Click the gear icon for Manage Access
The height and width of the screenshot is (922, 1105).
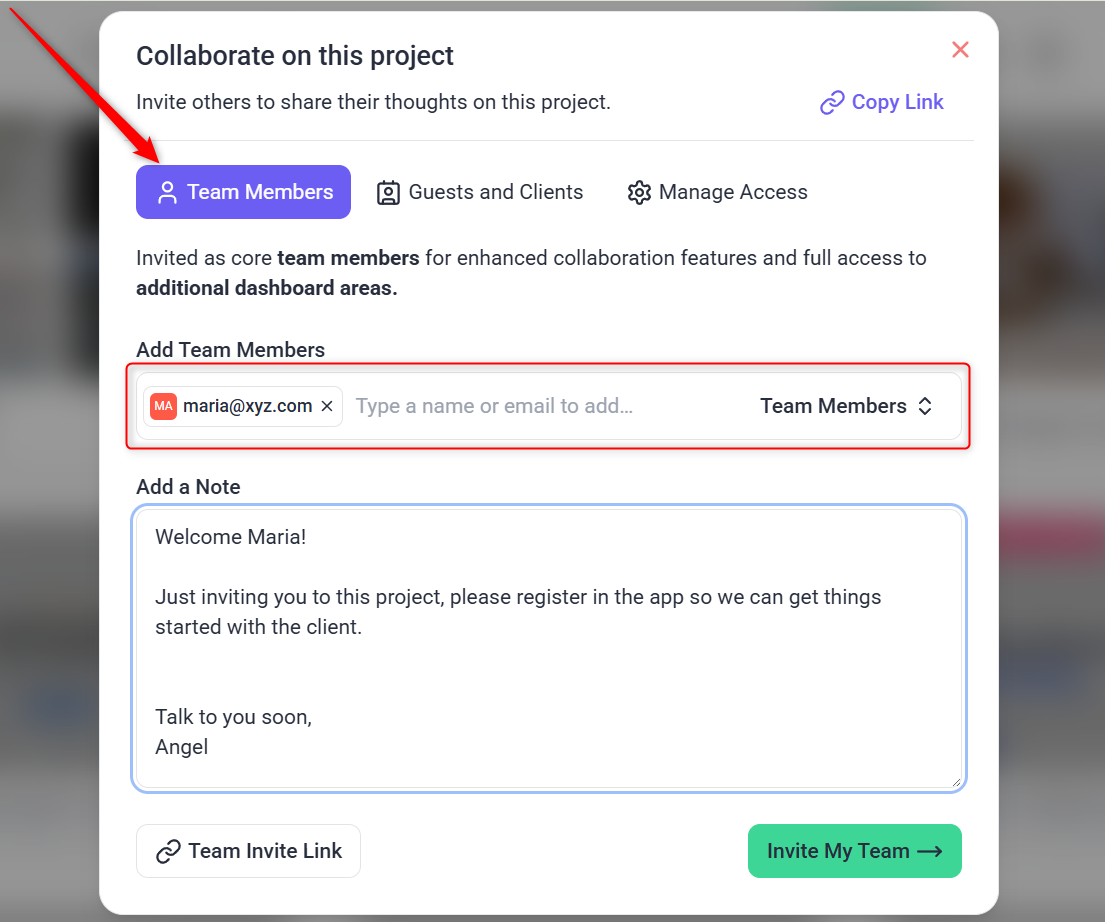coord(639,192)
